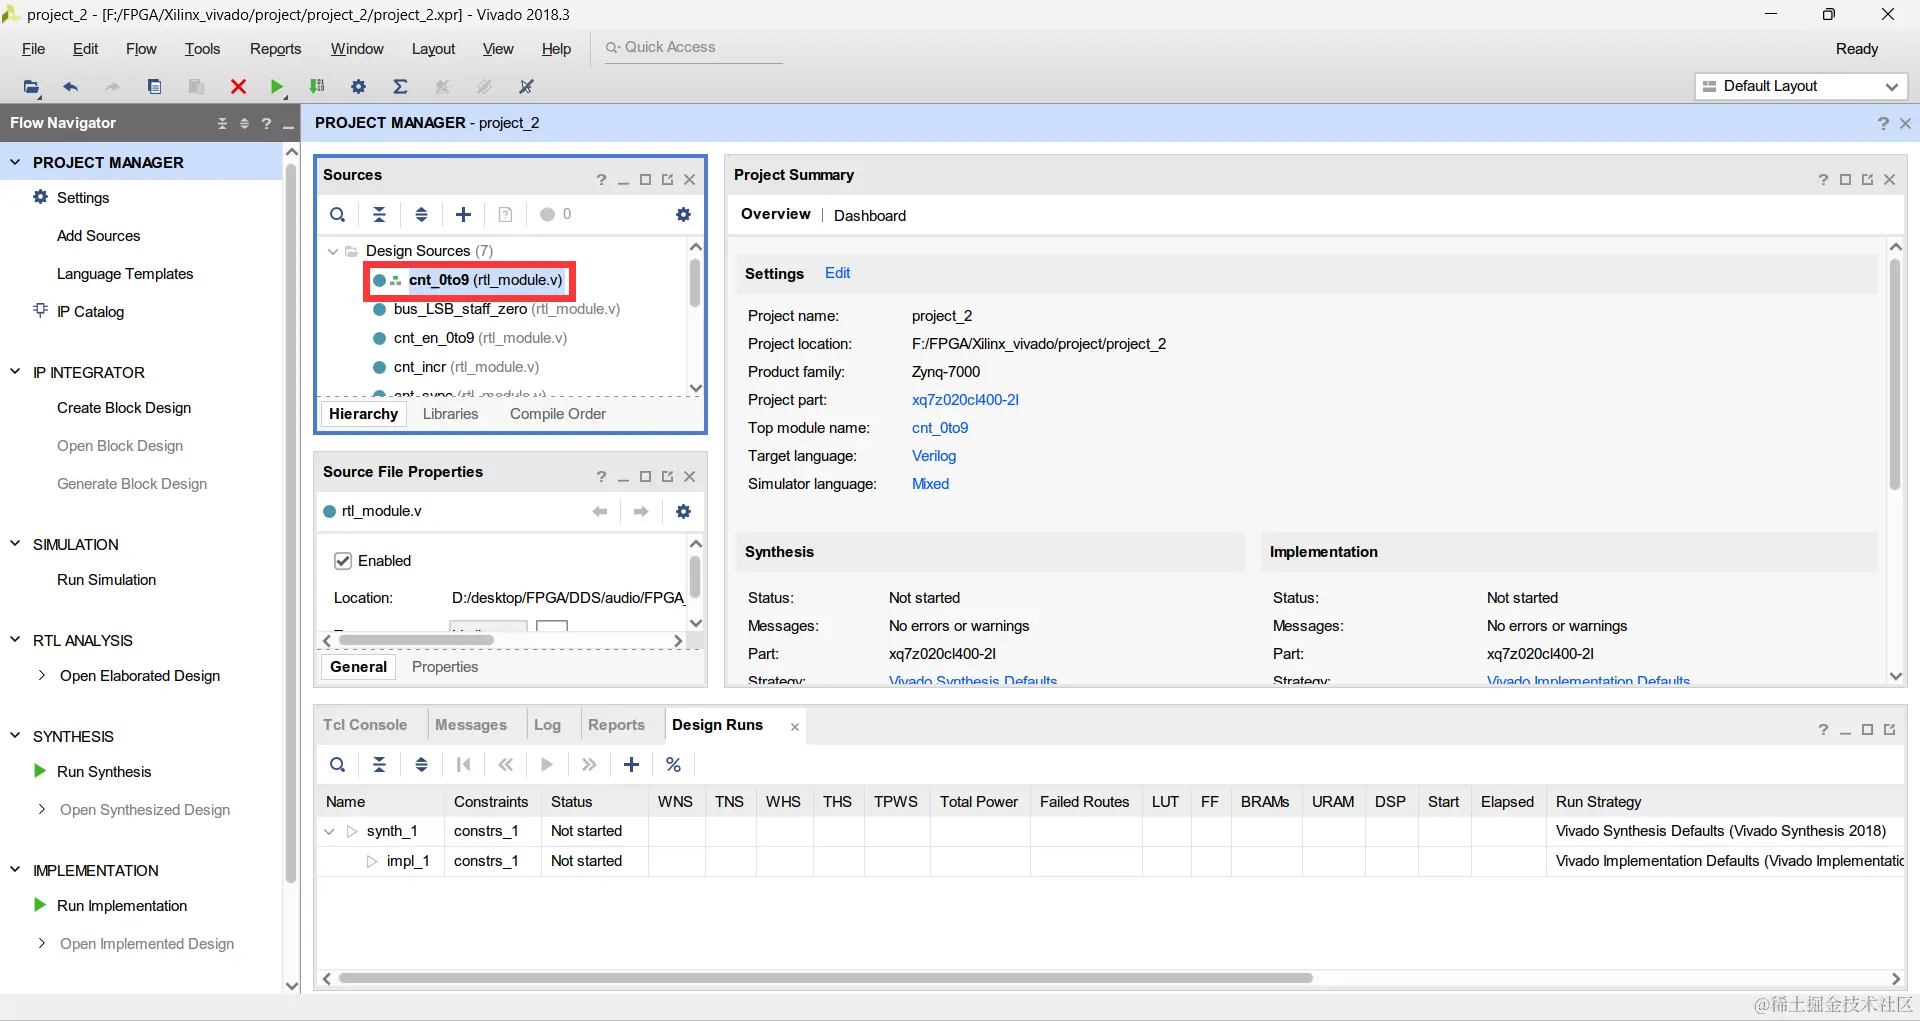This screenshot has width=1920, height=1021.
Task: Click the Sigma report toolbar icon
Action: pyautogui.click(x=400, y=87)
